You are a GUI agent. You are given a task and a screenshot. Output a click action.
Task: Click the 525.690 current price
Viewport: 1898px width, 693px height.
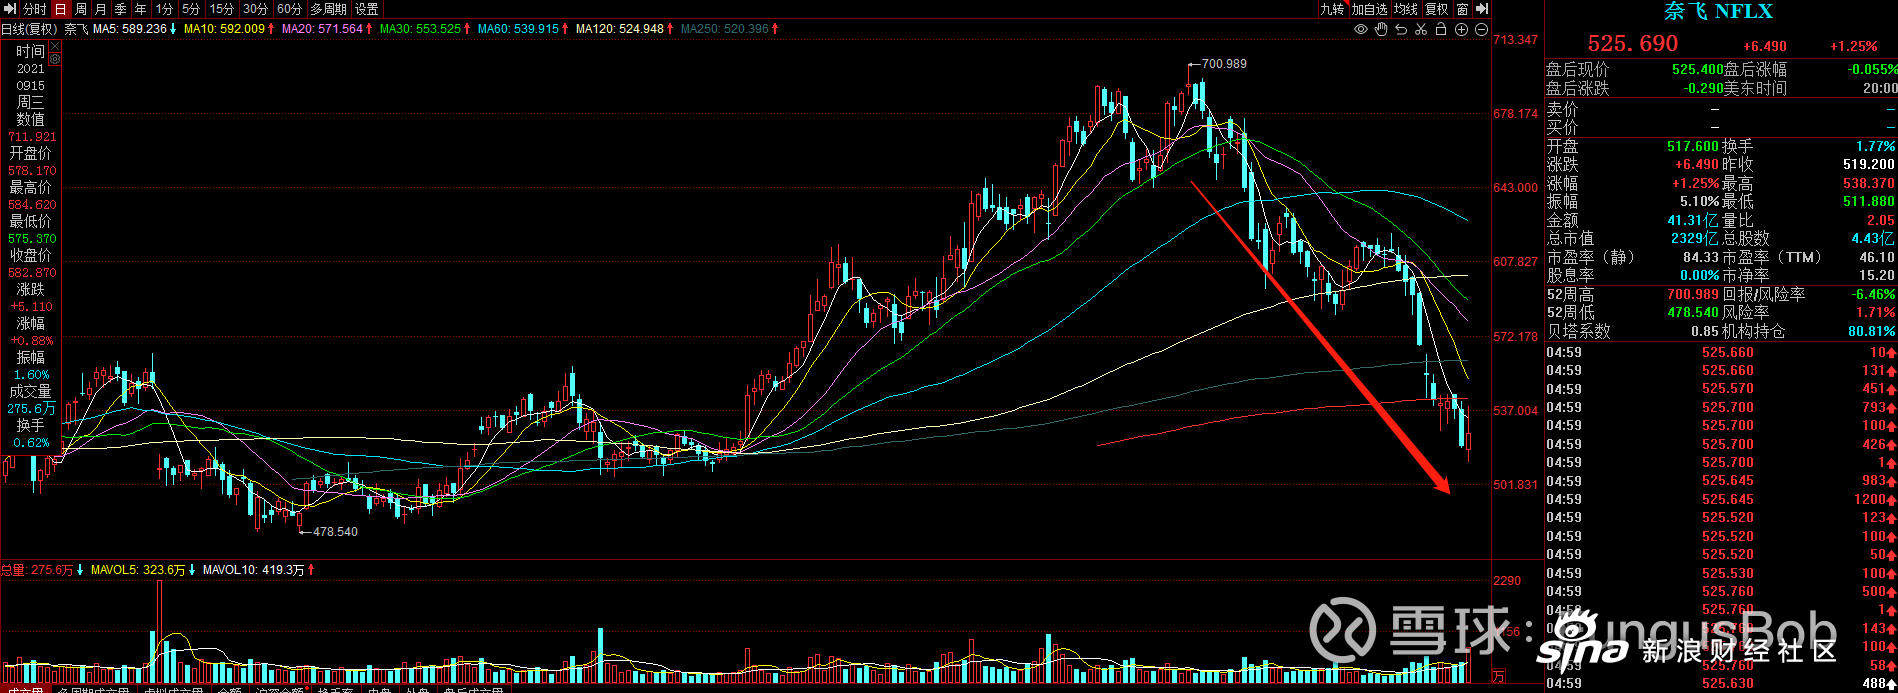(1633, 44)
